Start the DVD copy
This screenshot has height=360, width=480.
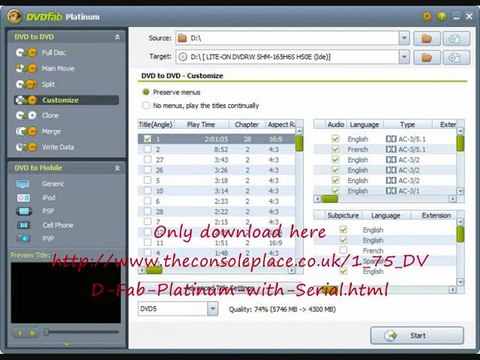(417, 335)
